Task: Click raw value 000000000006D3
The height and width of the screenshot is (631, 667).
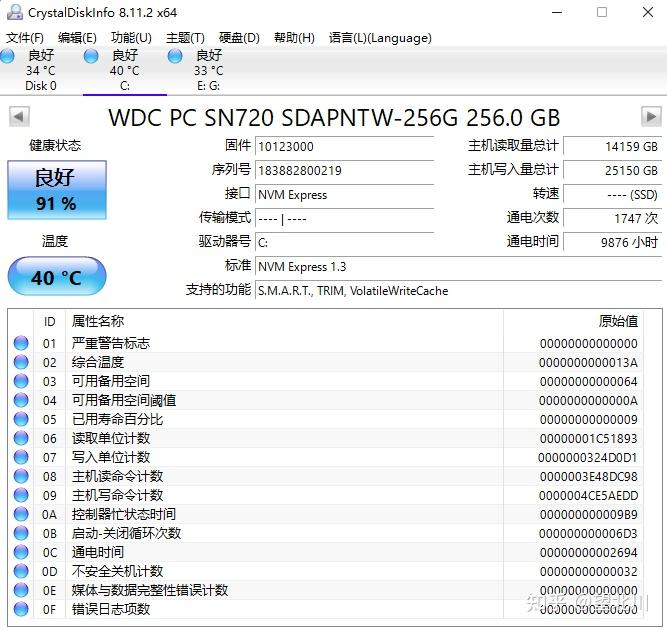Action: point(588,534)
